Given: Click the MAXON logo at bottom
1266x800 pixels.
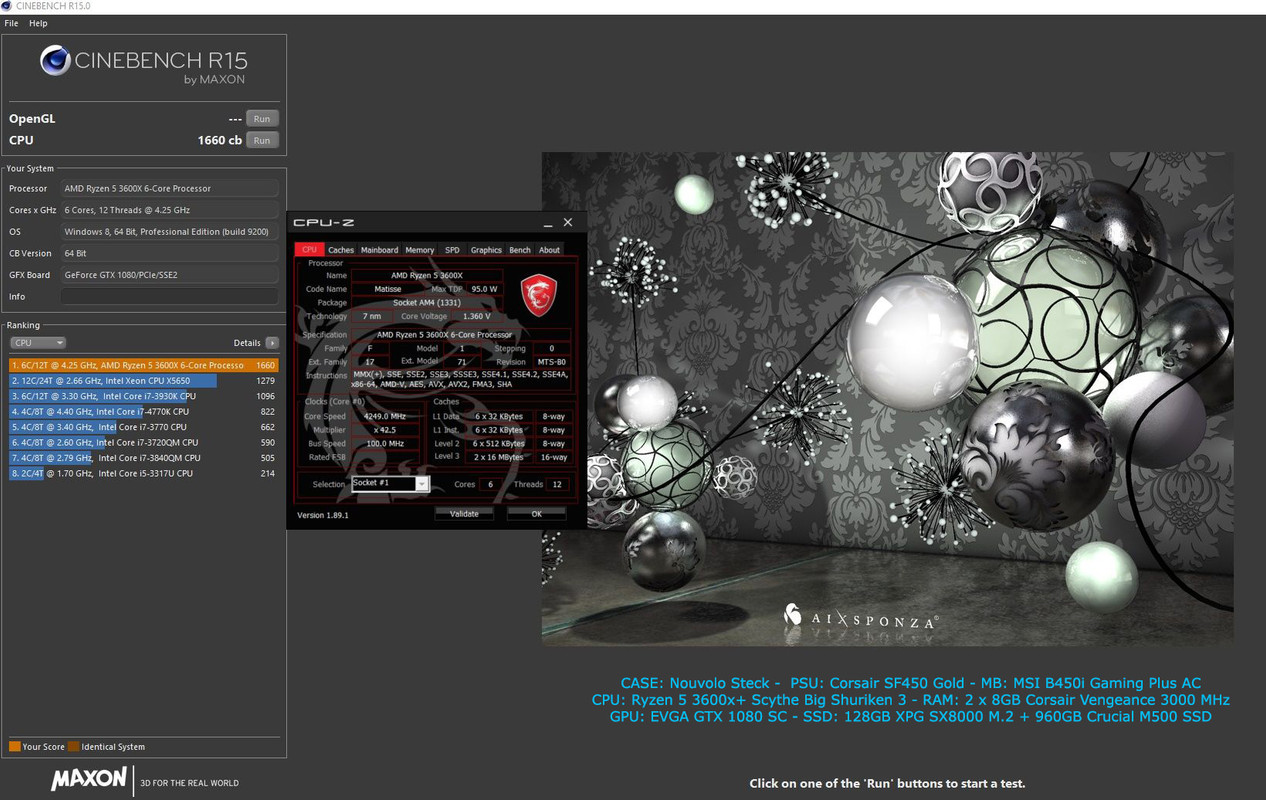Looking at the screenshot, I should coord(88,779).
